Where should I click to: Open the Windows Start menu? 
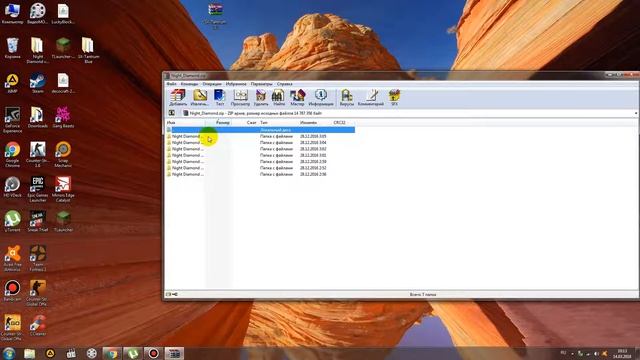(9, 353)
